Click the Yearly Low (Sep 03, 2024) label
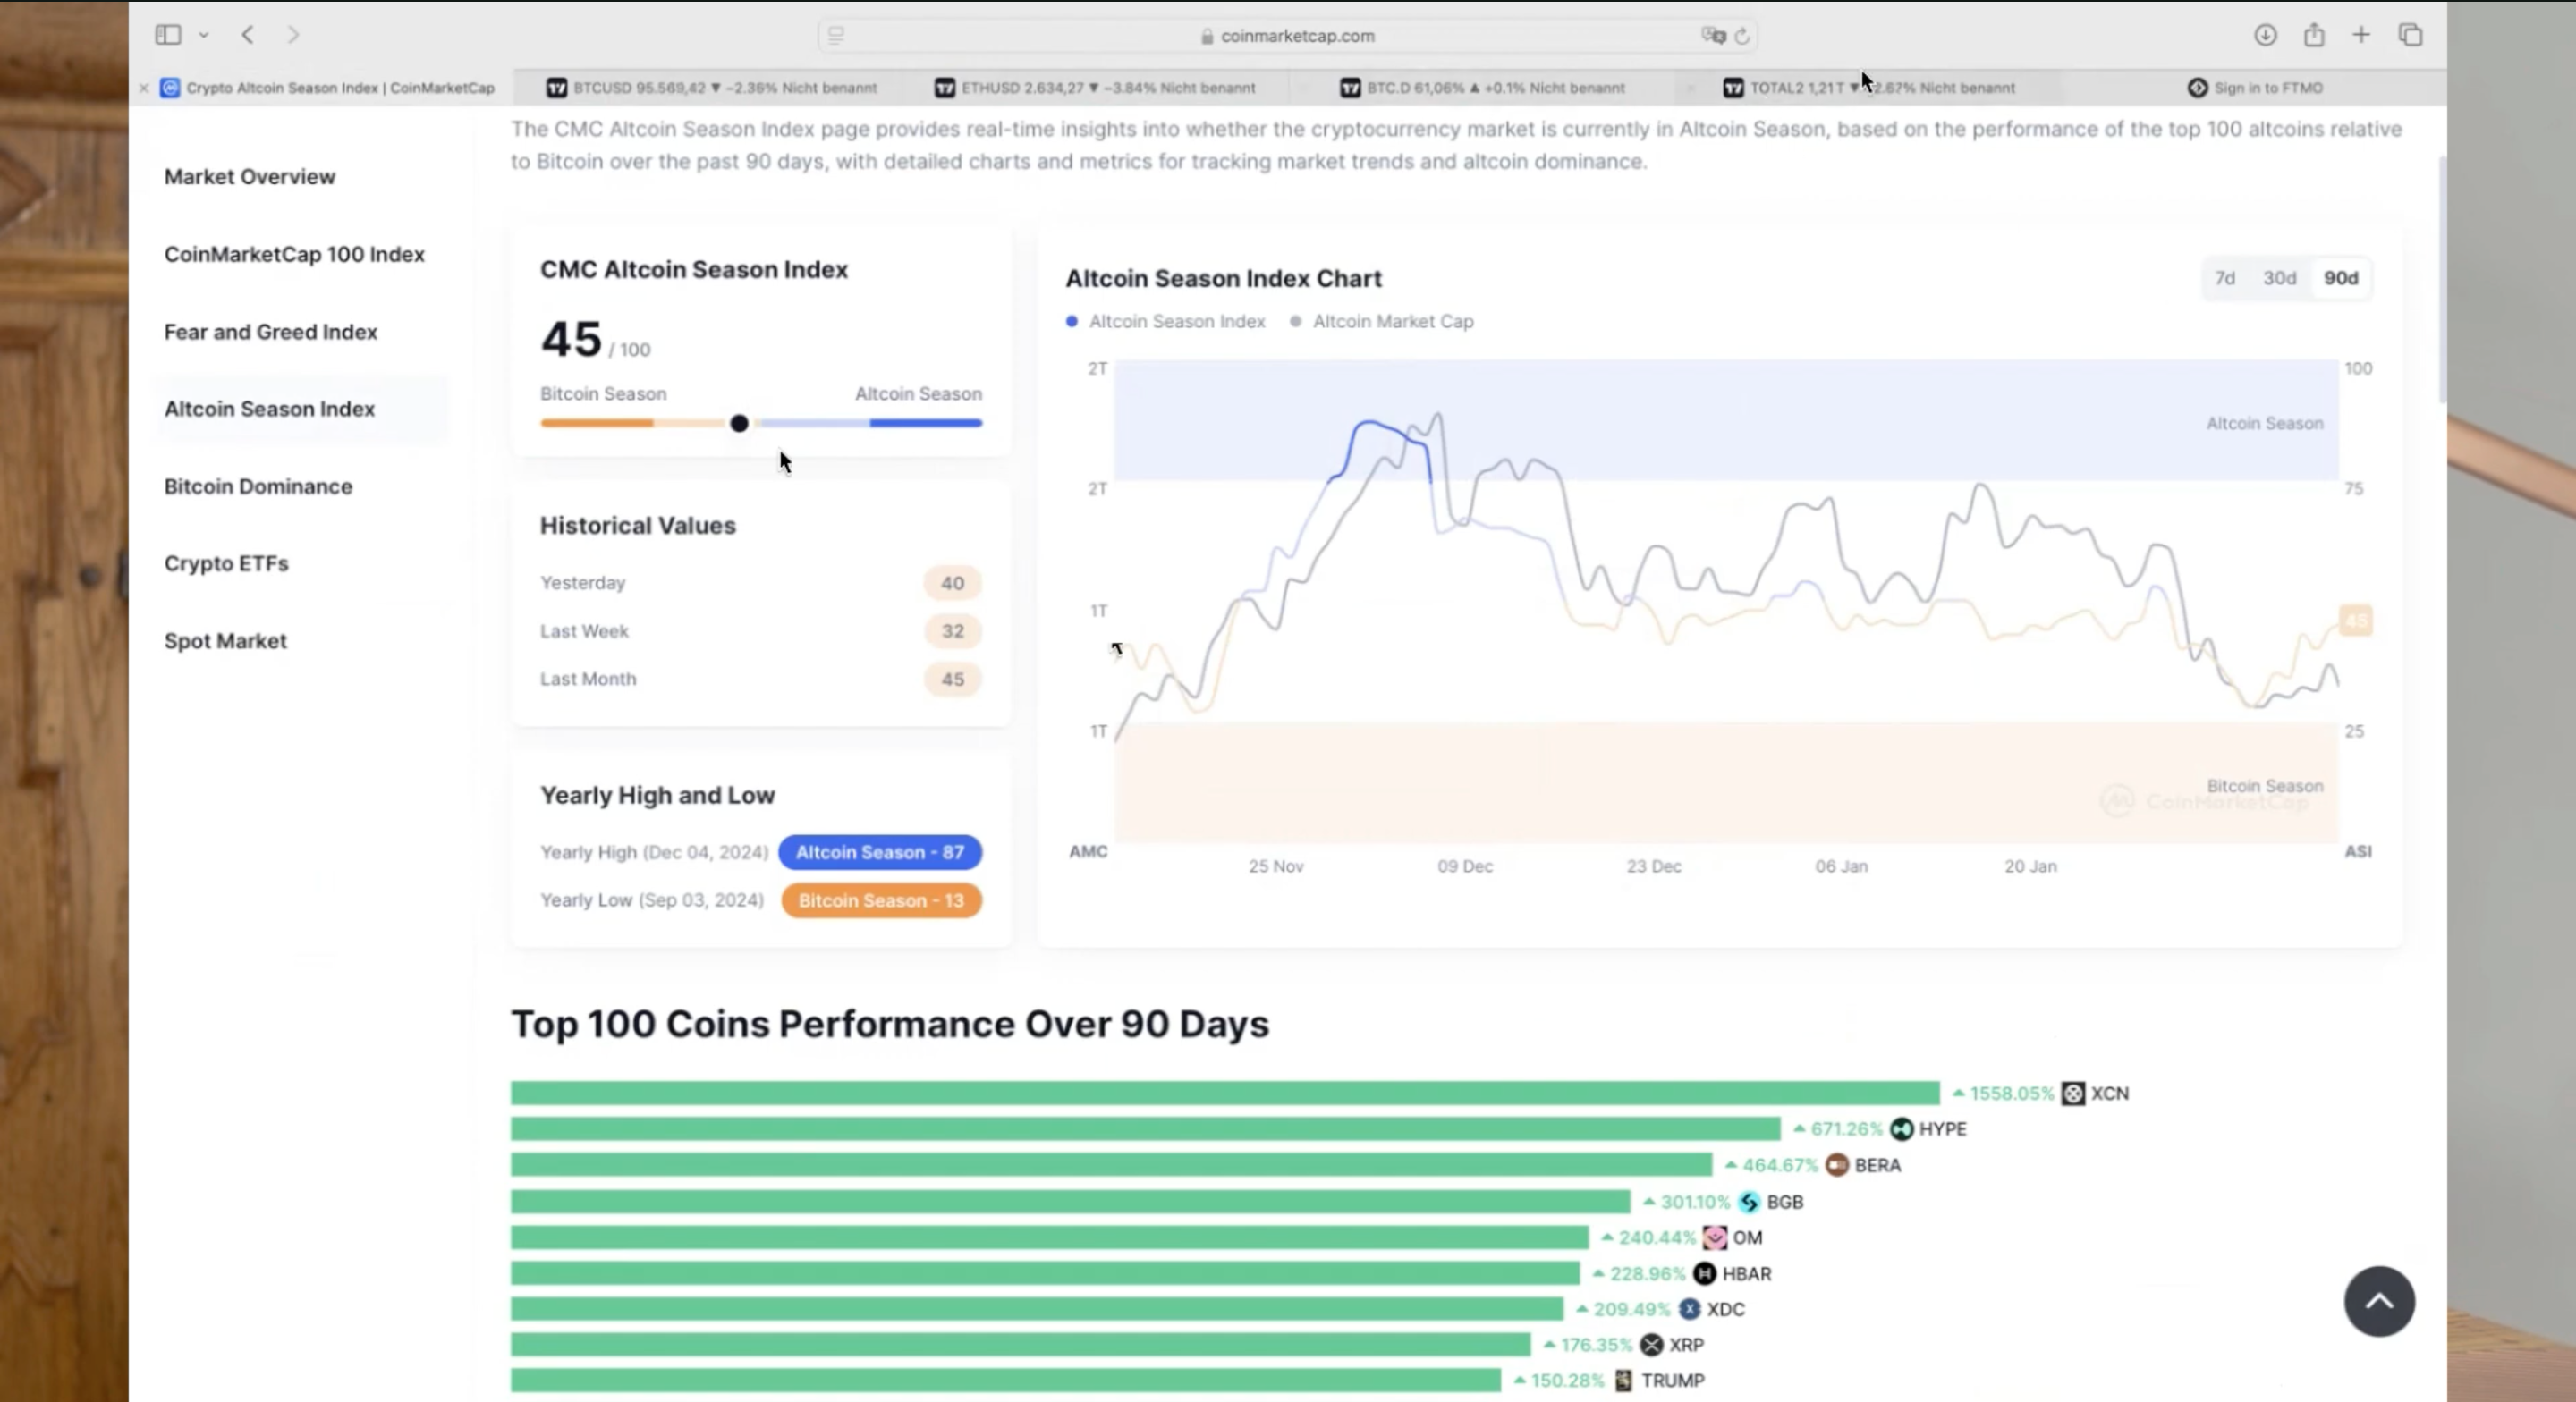Image resolution: width=2576 pixels, height=1402 pixels. coord(652,900)
